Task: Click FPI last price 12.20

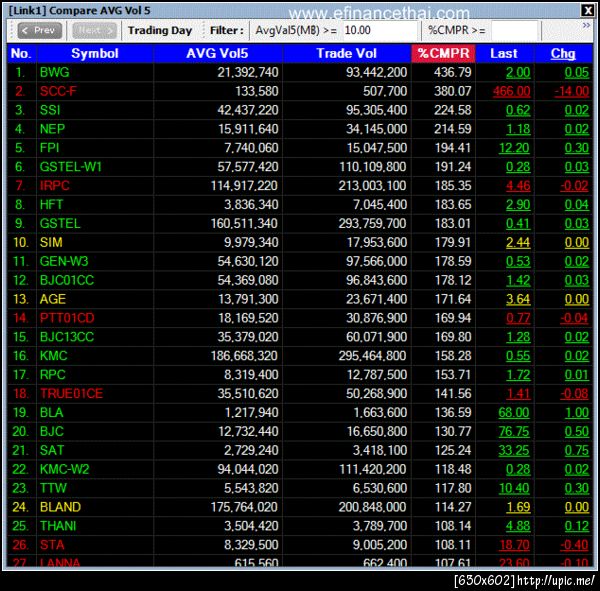Action: 514,148
